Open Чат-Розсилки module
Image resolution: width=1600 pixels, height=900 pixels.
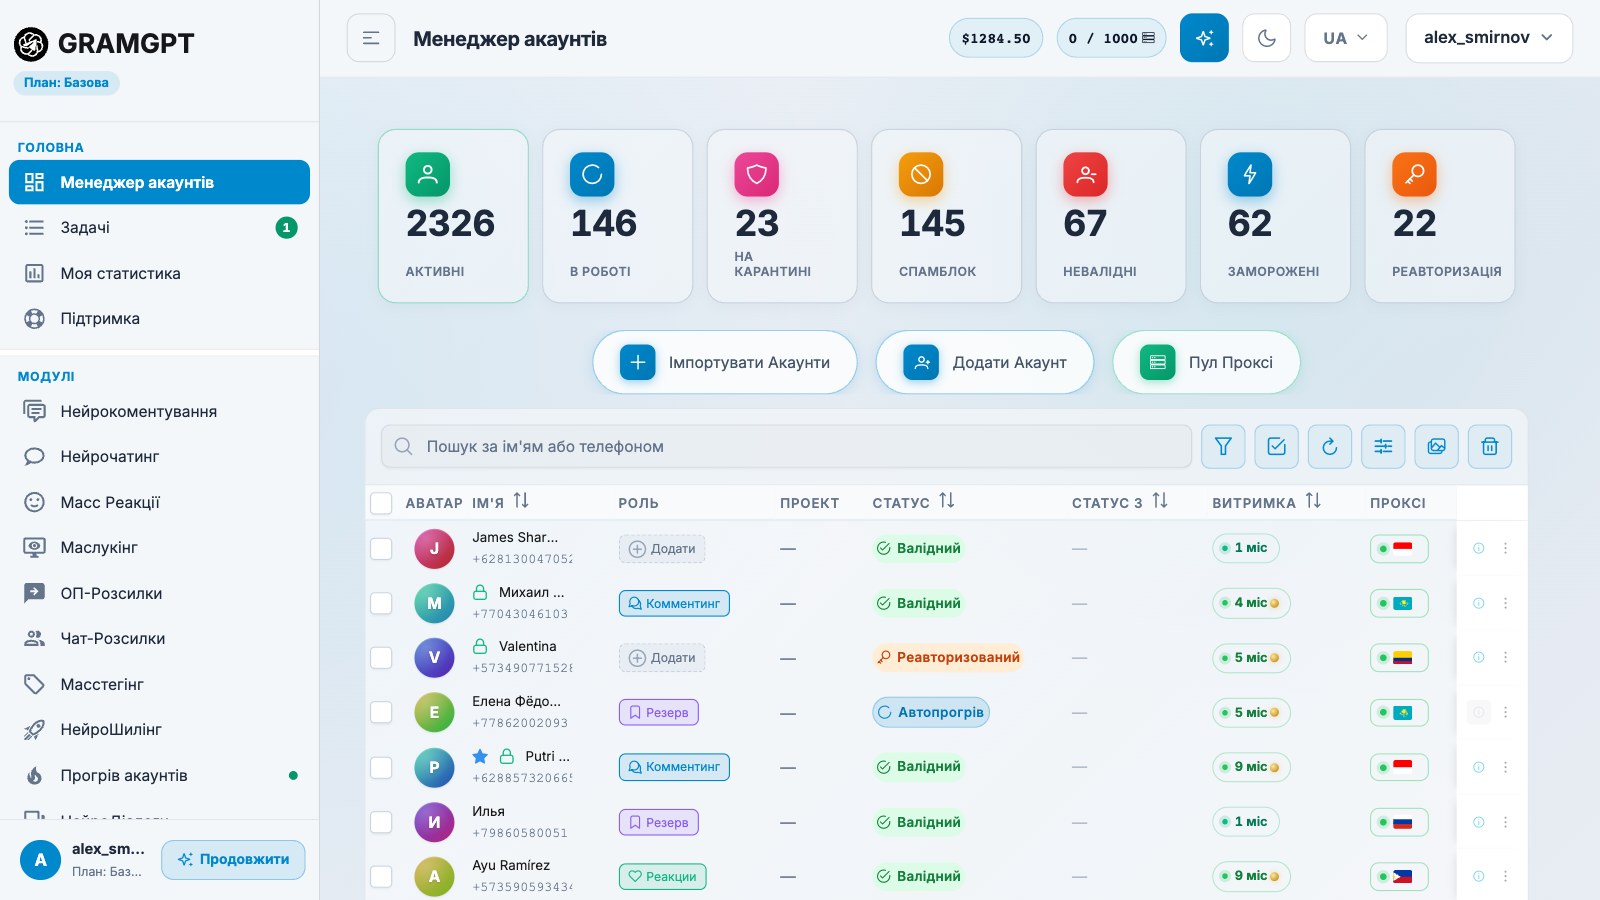[159, 638]
